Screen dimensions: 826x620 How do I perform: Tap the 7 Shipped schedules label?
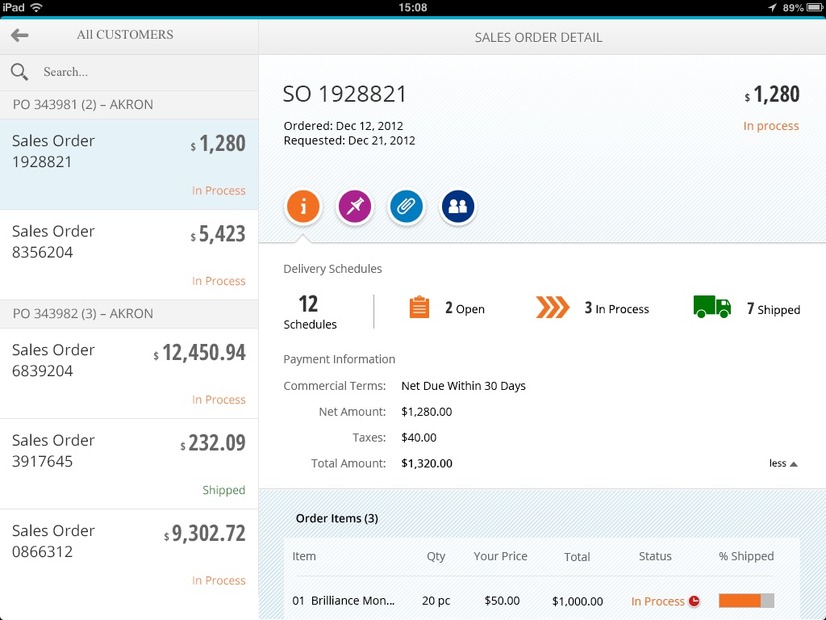773,309
